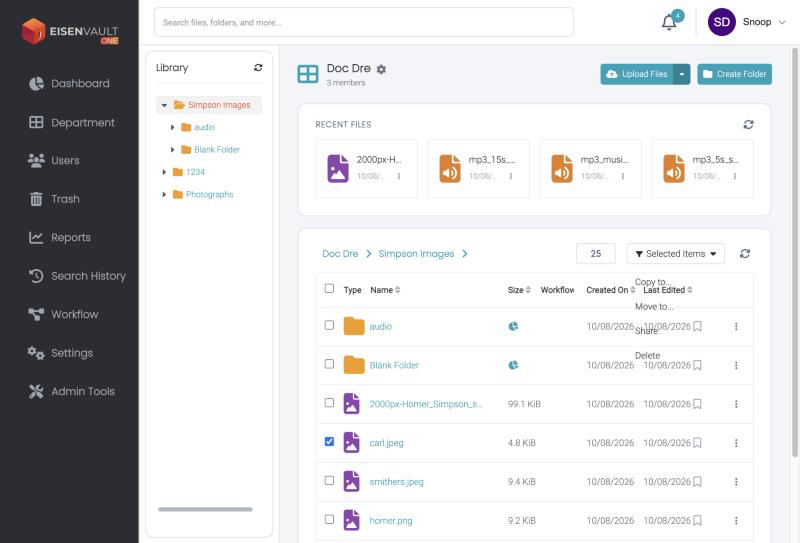Sort the table by Size column
Image resolution: width=800 pixels, height=543 pixels.
coord(519,290)
